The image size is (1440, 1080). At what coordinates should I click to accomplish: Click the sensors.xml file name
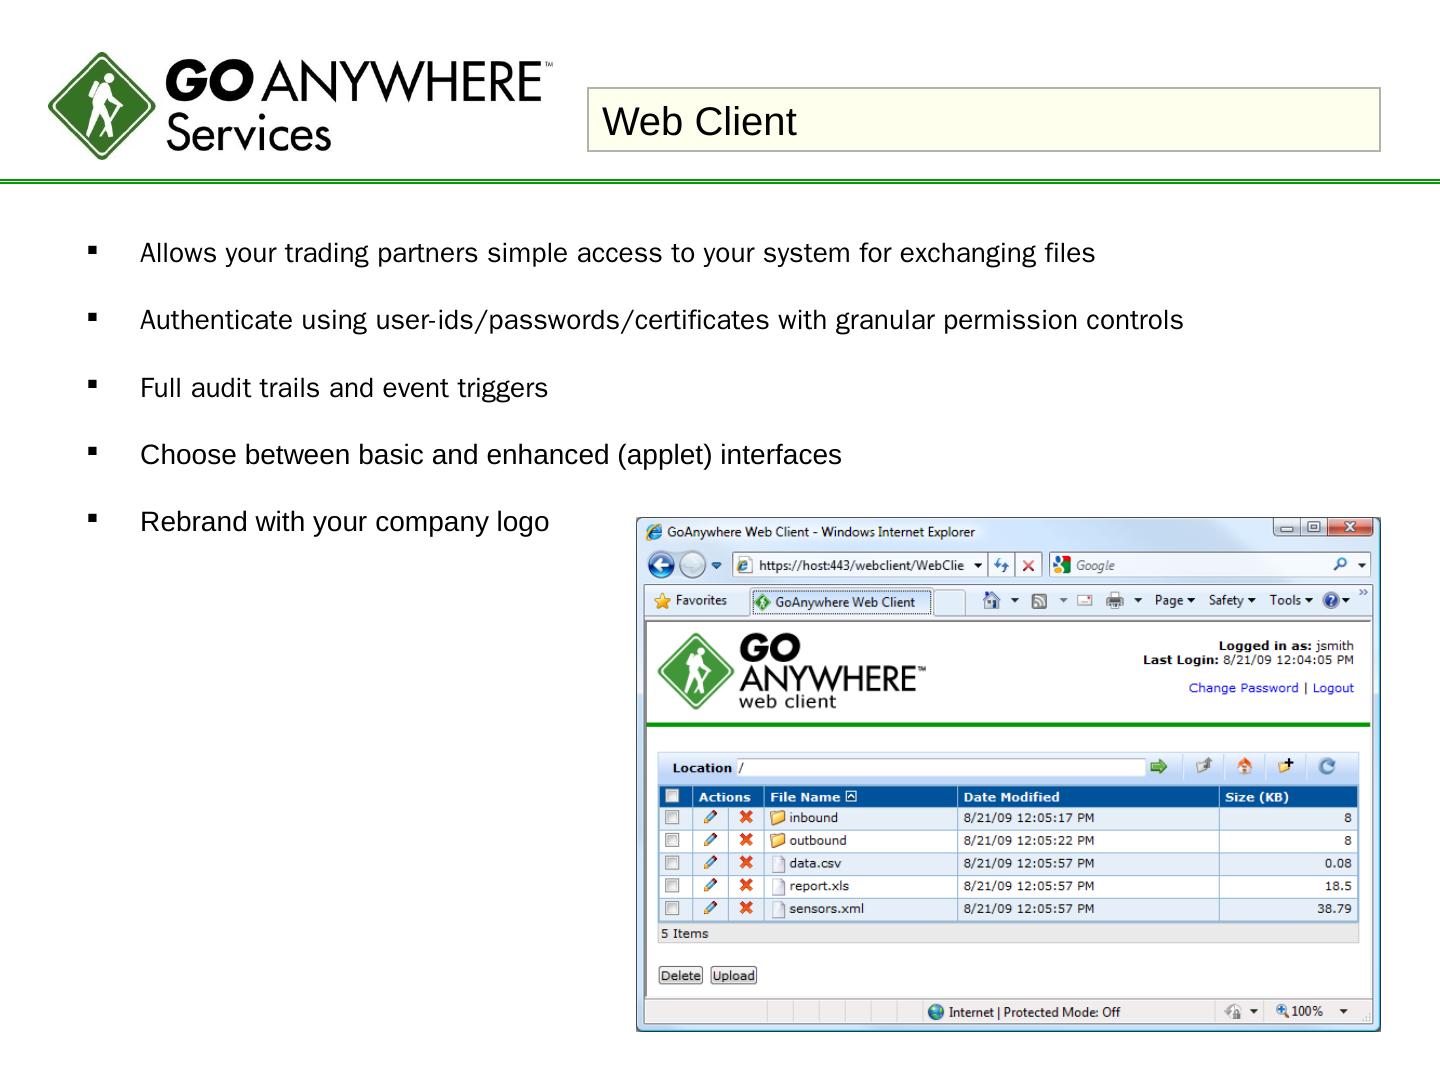pyautogui.click(x=826, y=909)
